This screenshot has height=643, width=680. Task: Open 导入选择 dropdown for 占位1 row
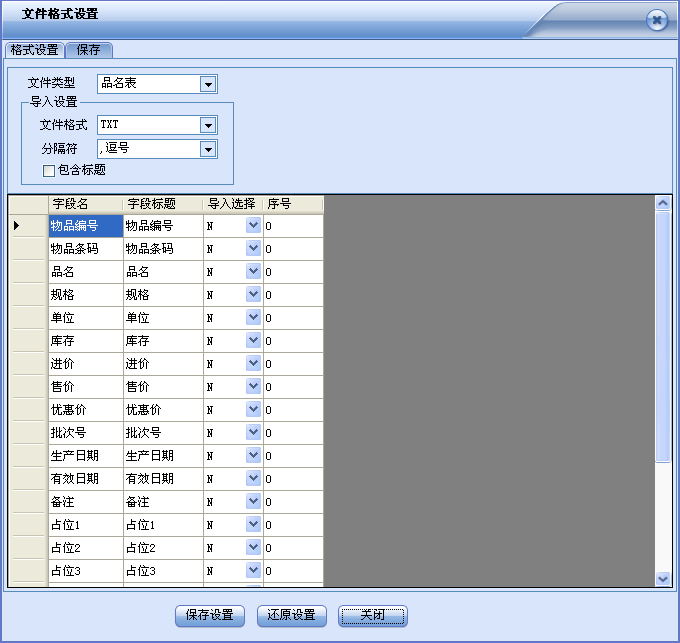pyautogui.click(x=253, y=525)
